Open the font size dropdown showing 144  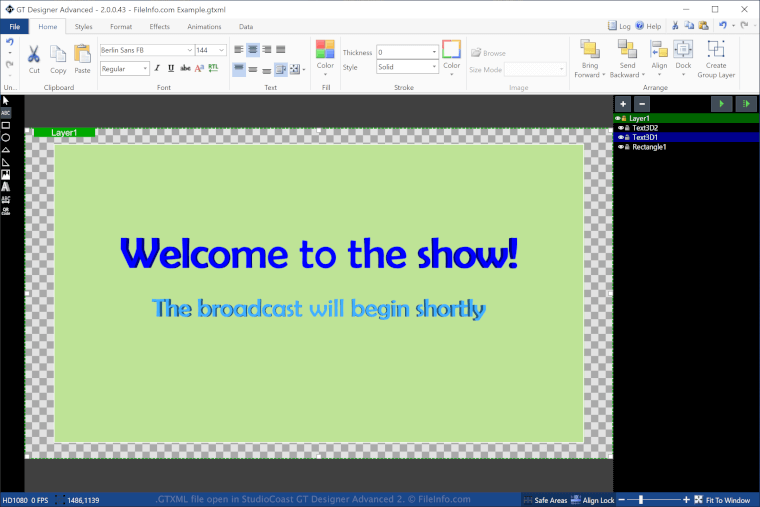click(222, 50)
